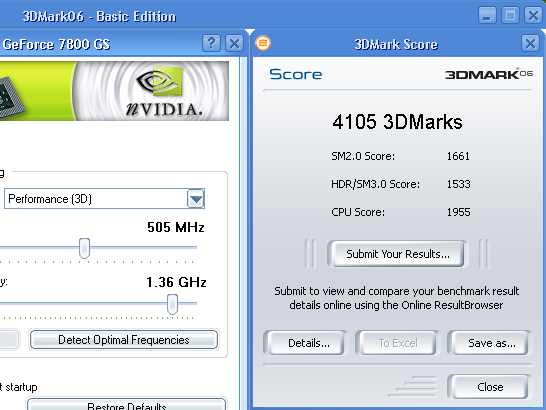The width and height of the screenshot is (546, 410).
Task: Click the 3DMark06 - Basic Edition title text
Action: (99, 16)
